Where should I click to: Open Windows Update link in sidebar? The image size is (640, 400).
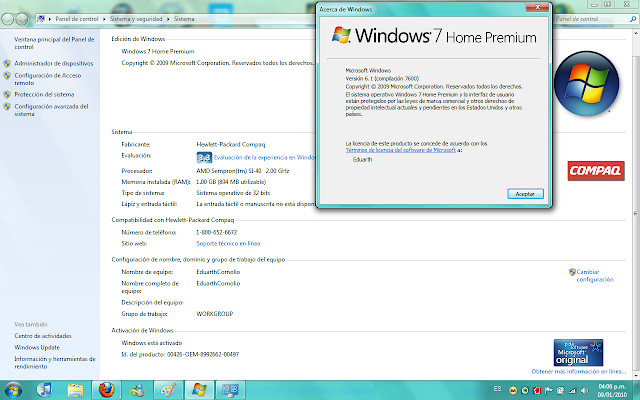pos(37,347)
